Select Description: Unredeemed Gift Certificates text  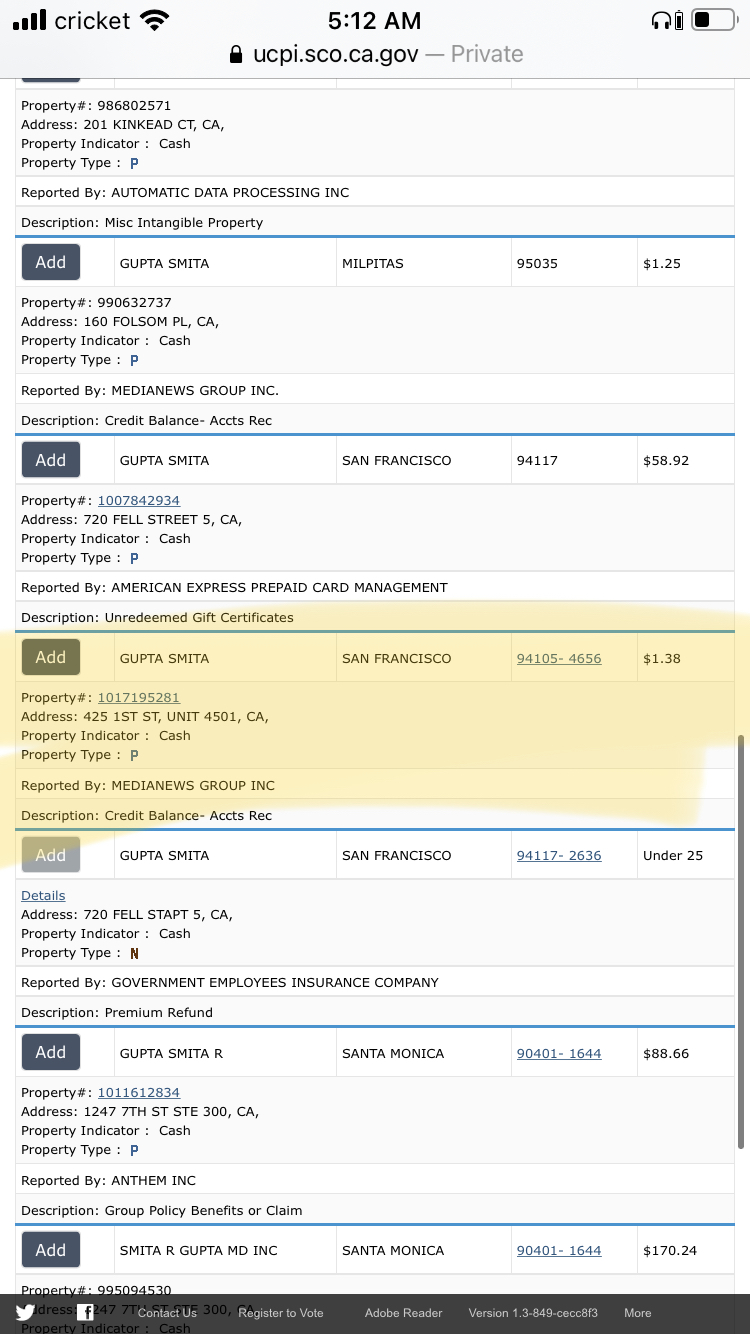click(157, 617)
